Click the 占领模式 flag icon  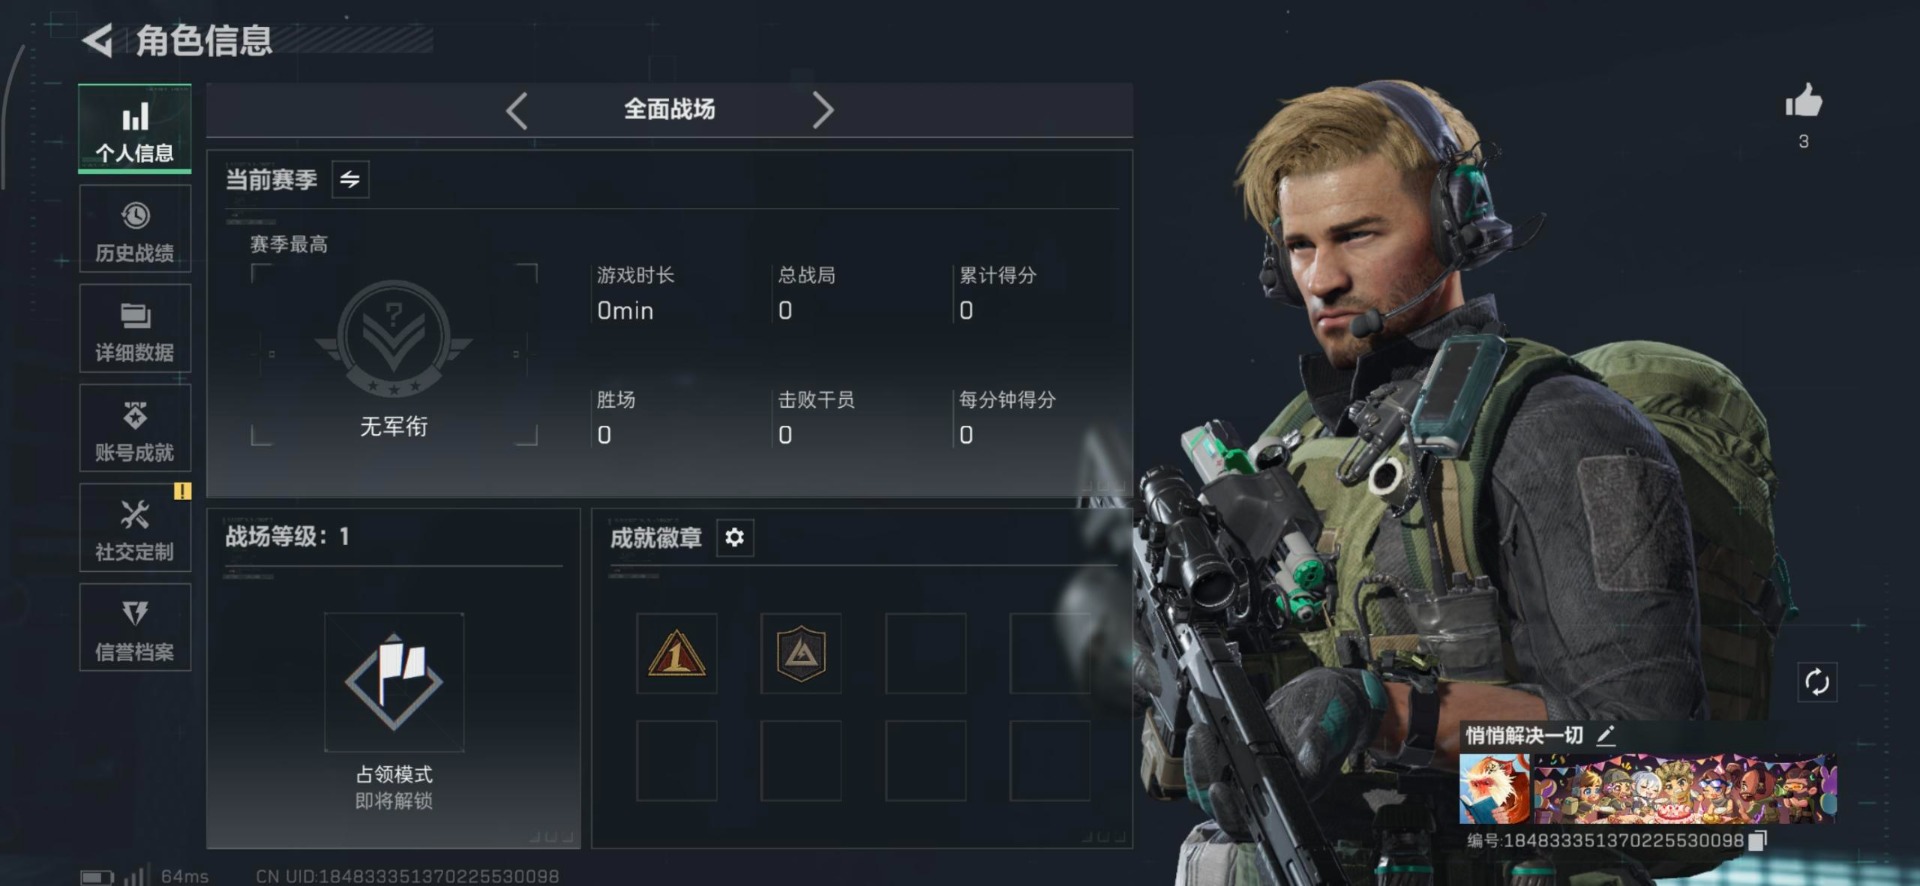coord(394,682)
